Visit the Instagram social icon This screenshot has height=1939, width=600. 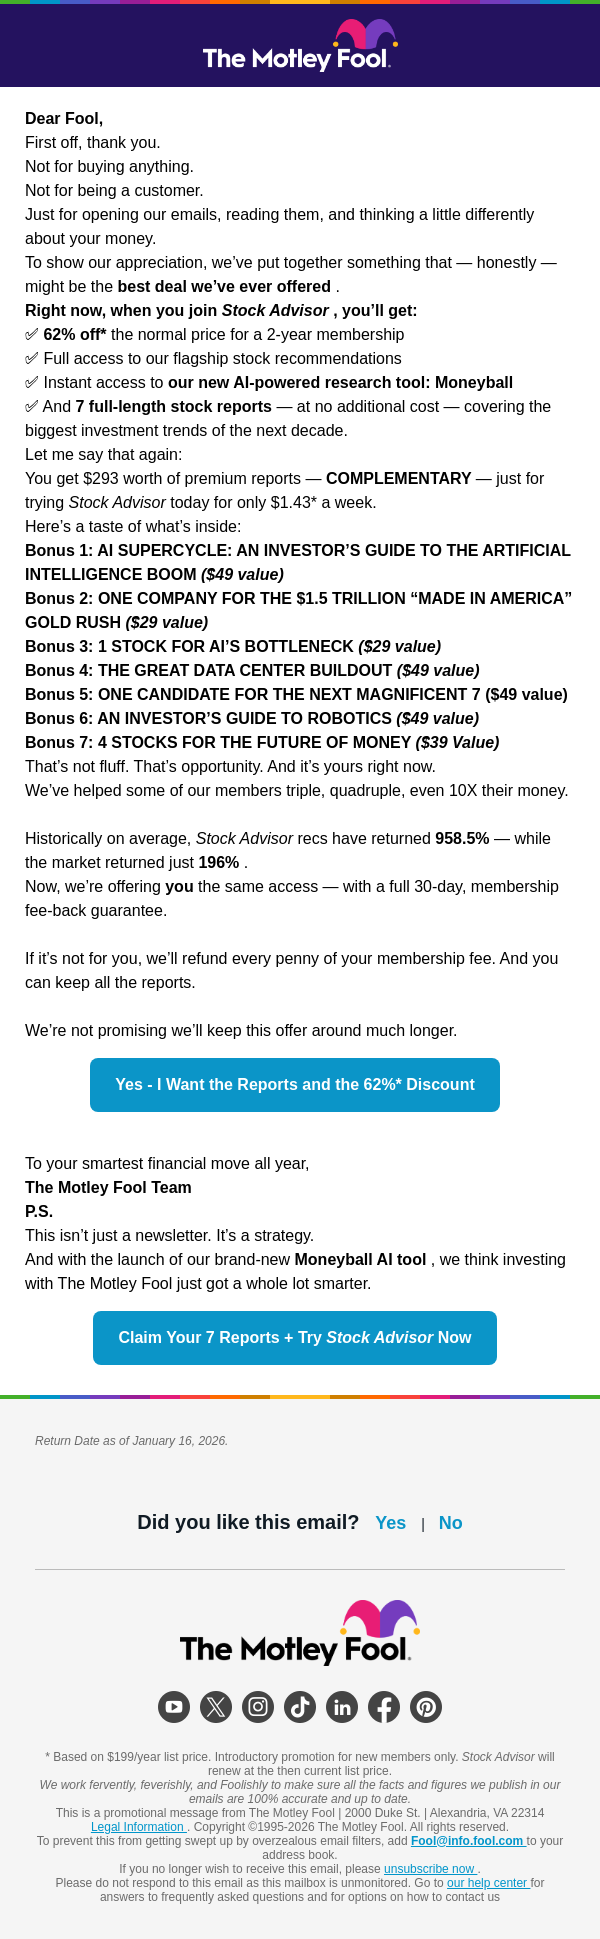(258, 1707)
